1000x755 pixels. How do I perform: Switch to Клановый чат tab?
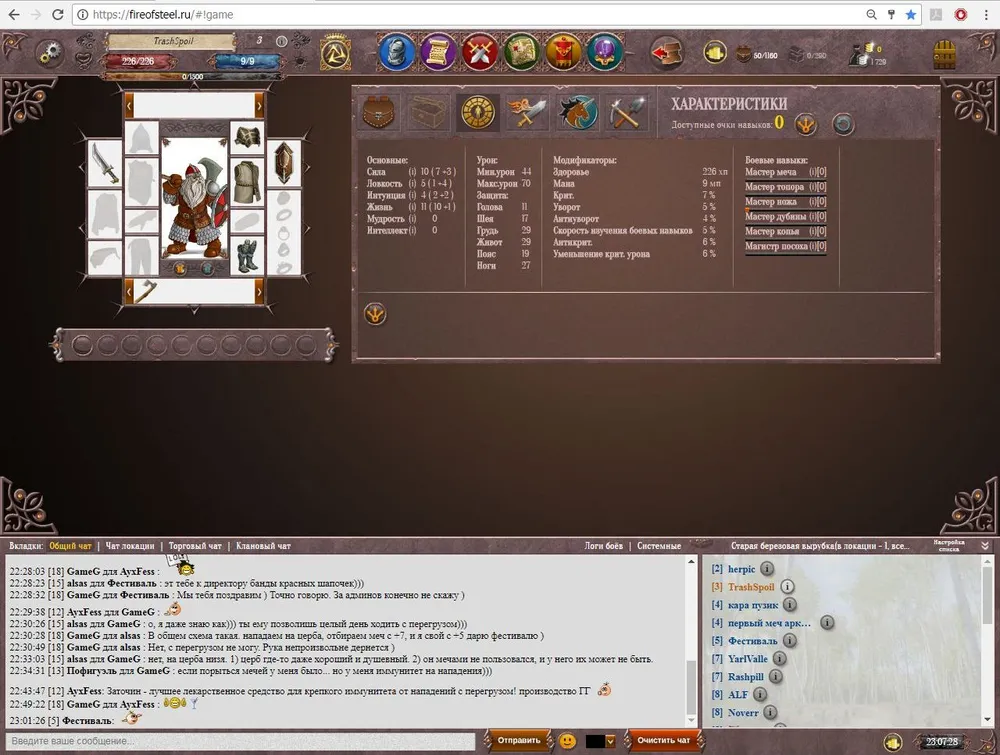pyautogui.click(x=263, y=546)
